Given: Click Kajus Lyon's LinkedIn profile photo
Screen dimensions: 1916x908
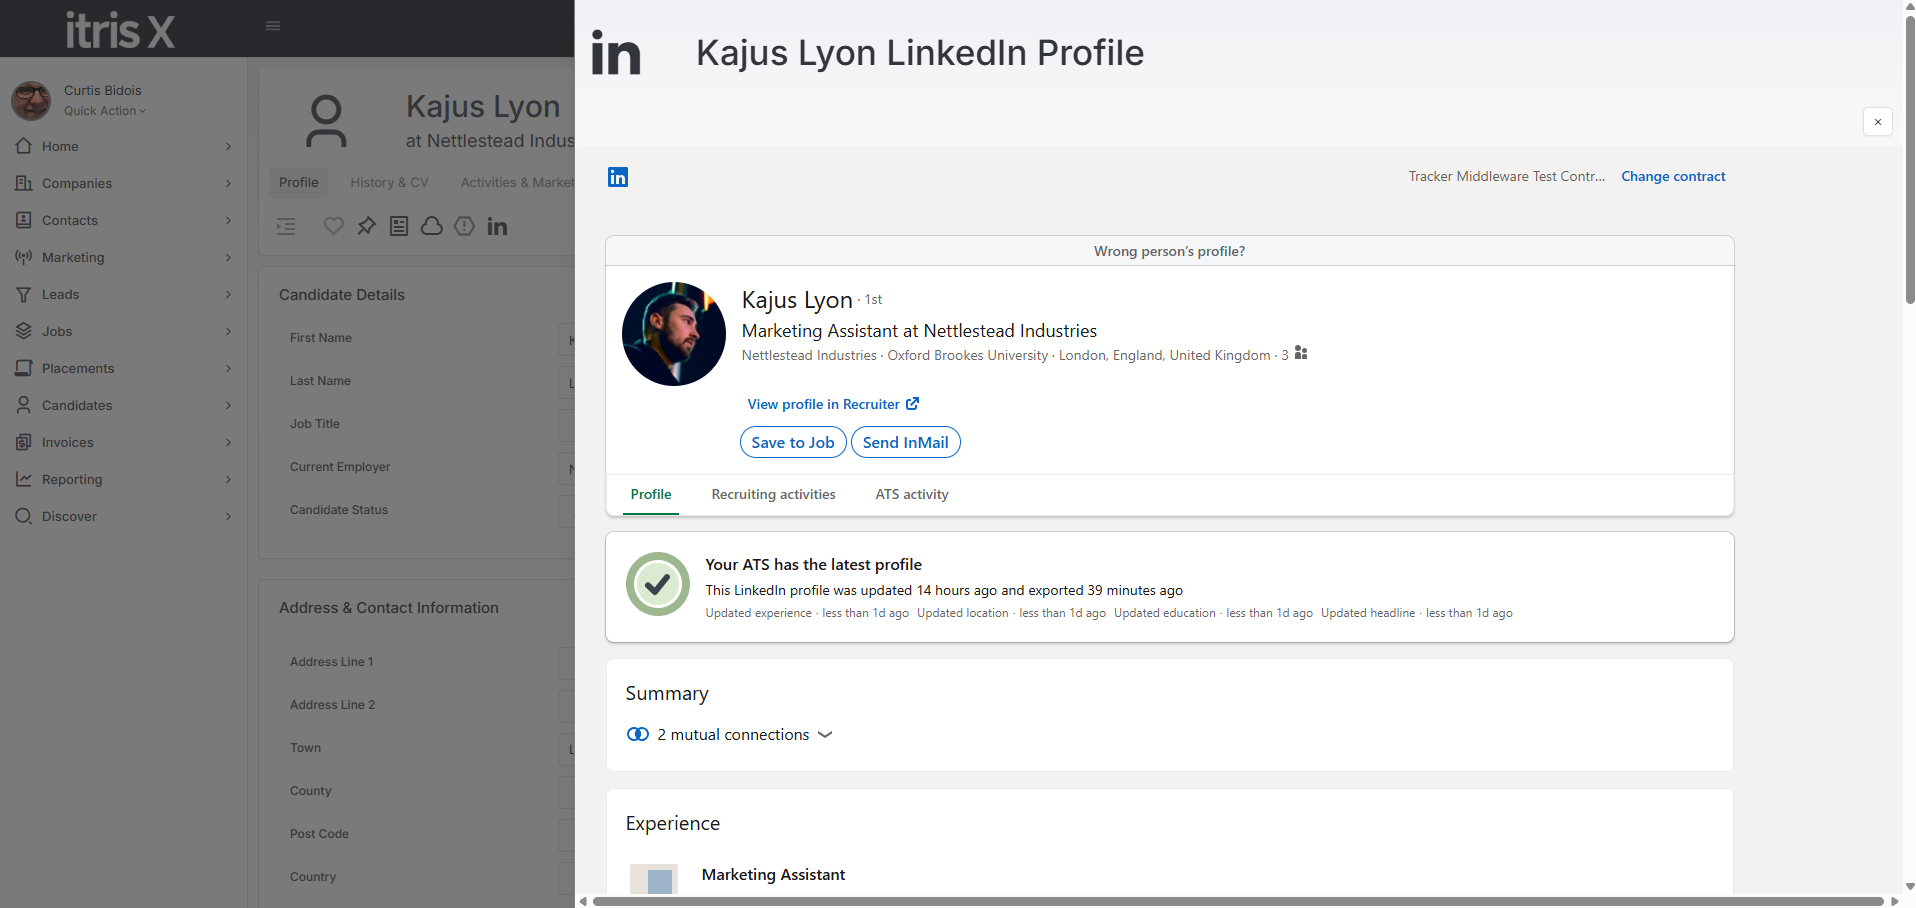Looking at the screenshot, I should pos(674,334).
